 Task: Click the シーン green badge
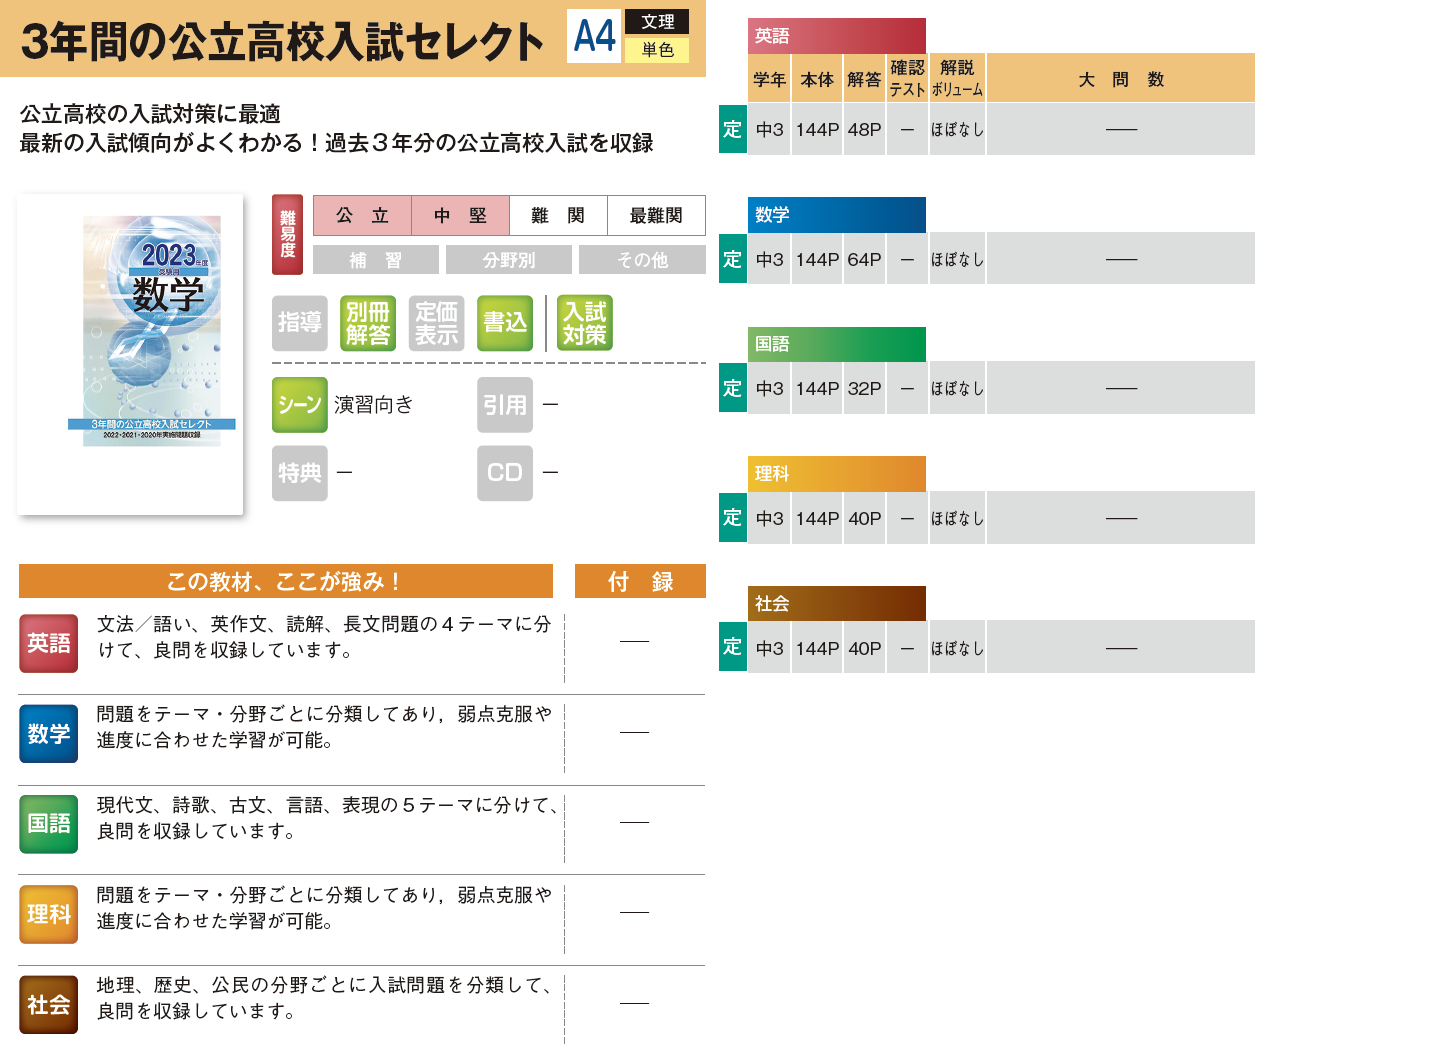(x=300, y=405)
